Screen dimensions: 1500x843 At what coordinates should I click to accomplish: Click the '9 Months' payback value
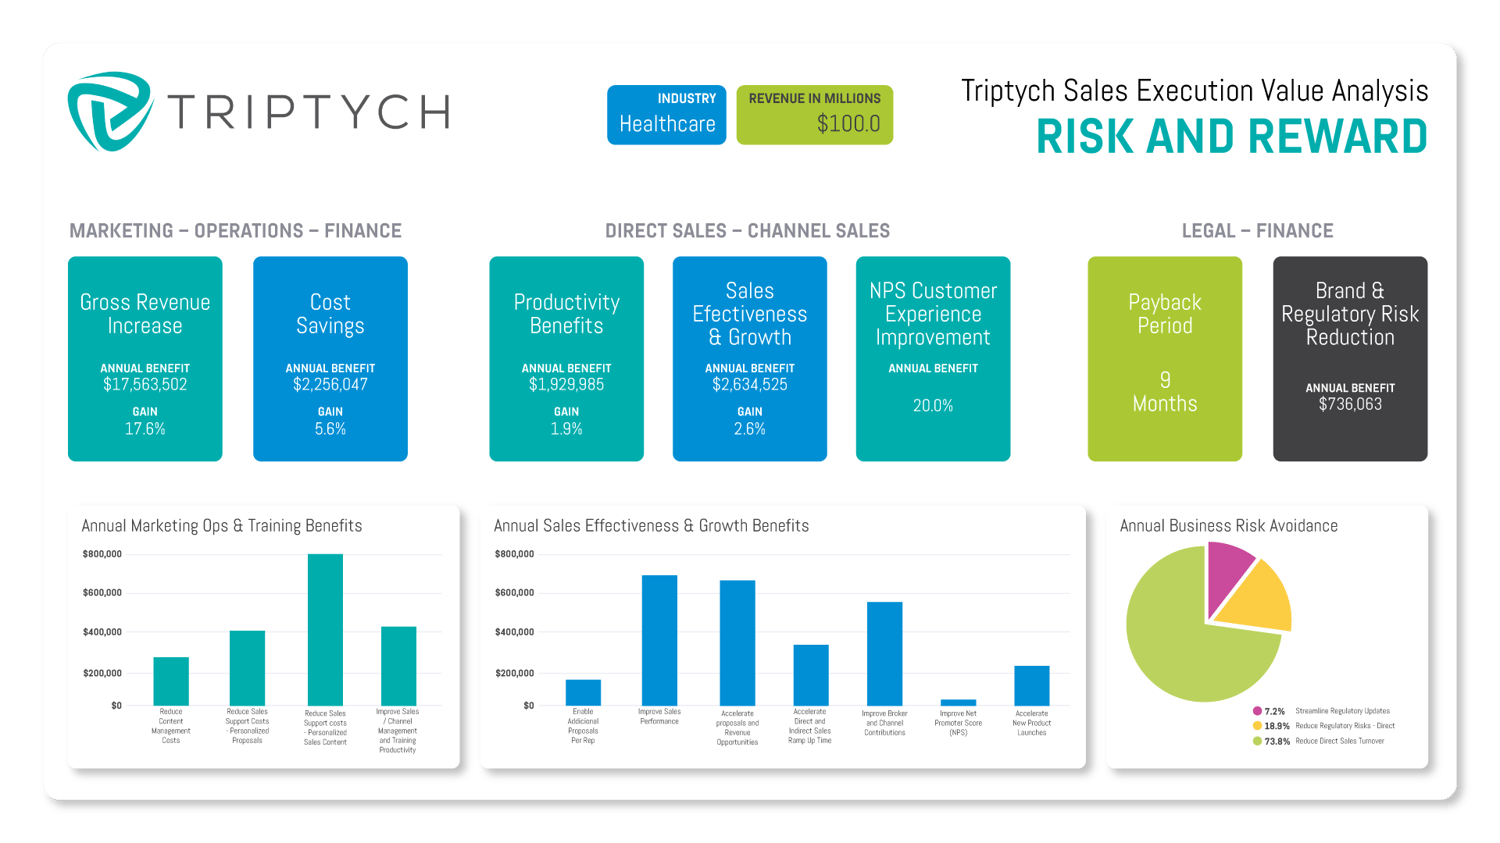(1165, 392)
